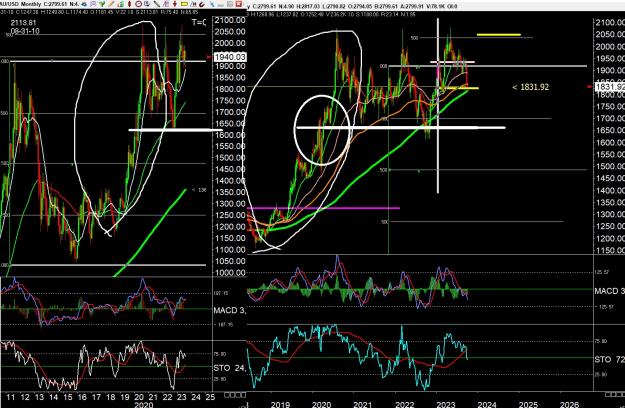This screenshot has height=408, width=625.
Task: Click the red magnet icon in the toolbar
Action: pos(202,4)
